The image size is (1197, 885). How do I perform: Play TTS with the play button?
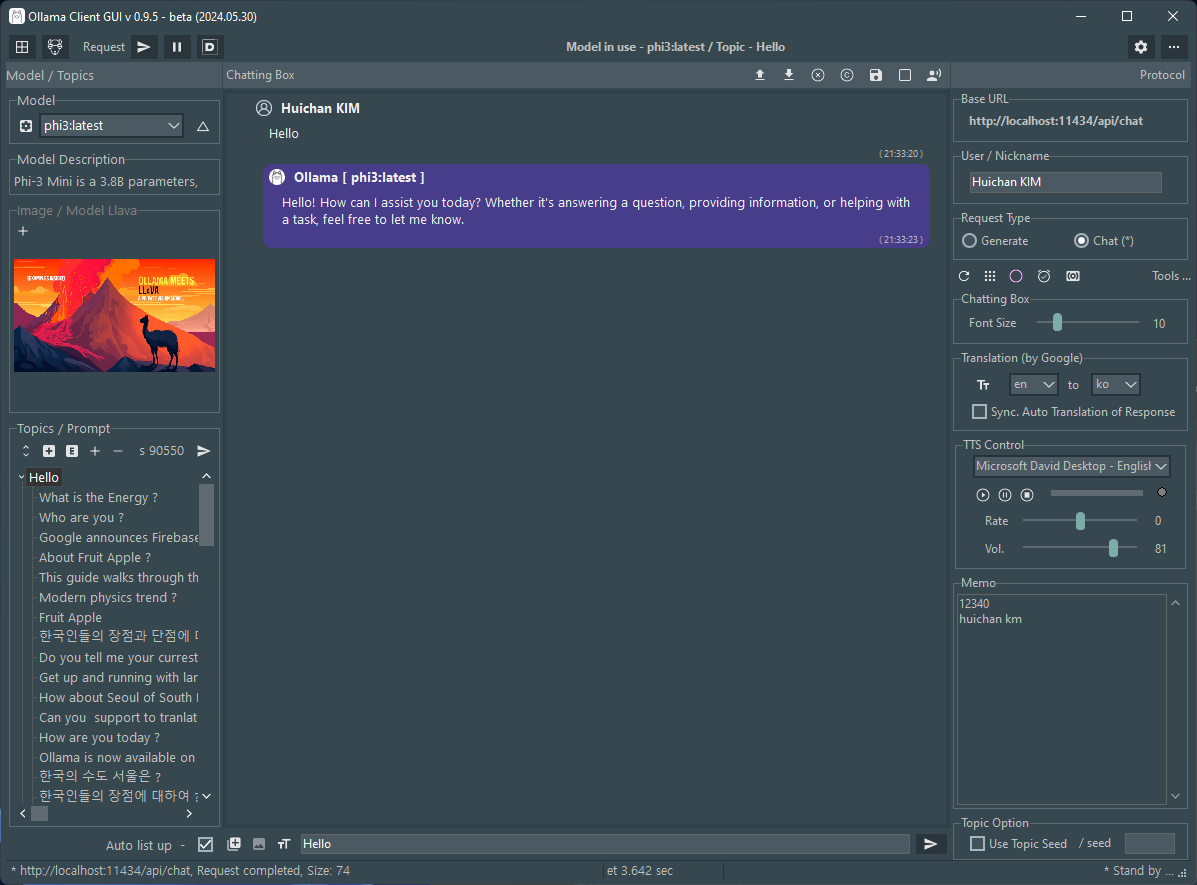(x=982, y=495)
